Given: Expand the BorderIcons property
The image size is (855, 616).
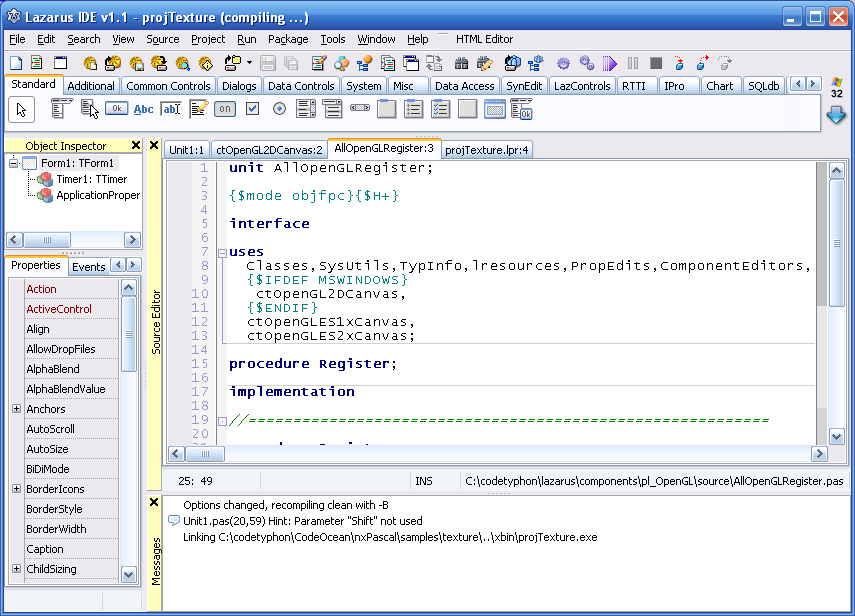Looking at the screenshot, I should 16,488.
